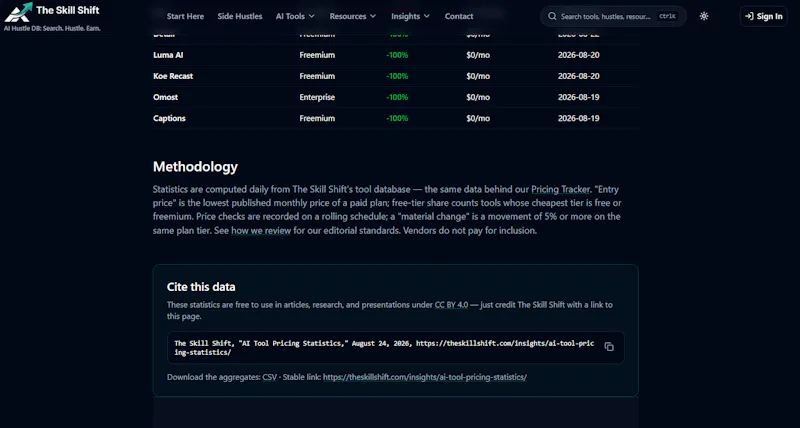Viewport: 800px width, 428px height.
Task: Expand the Resources dropdown menu
Action: point(353,16)
